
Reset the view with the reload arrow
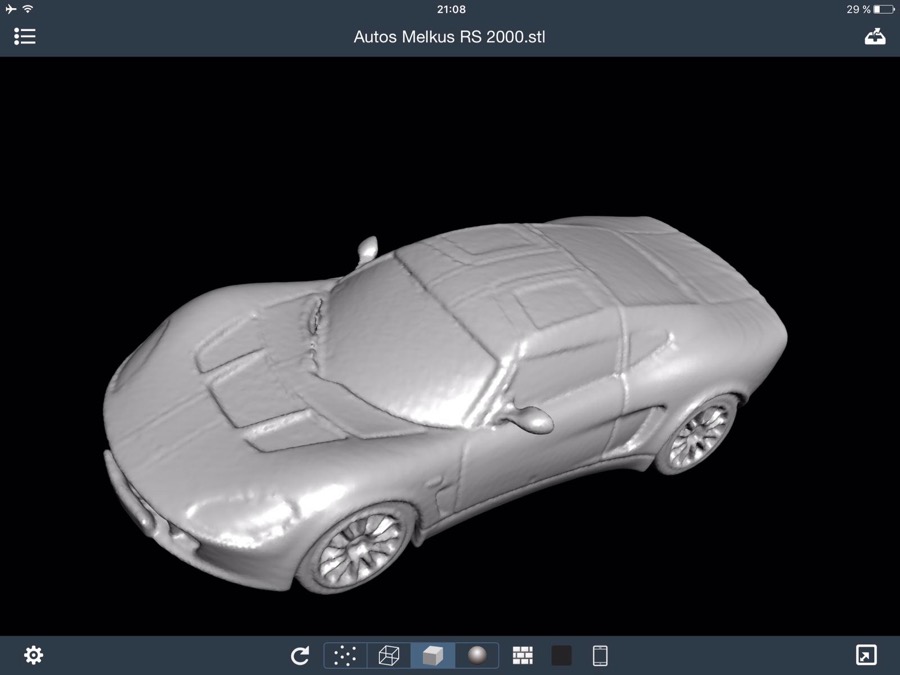click(300, 656)
